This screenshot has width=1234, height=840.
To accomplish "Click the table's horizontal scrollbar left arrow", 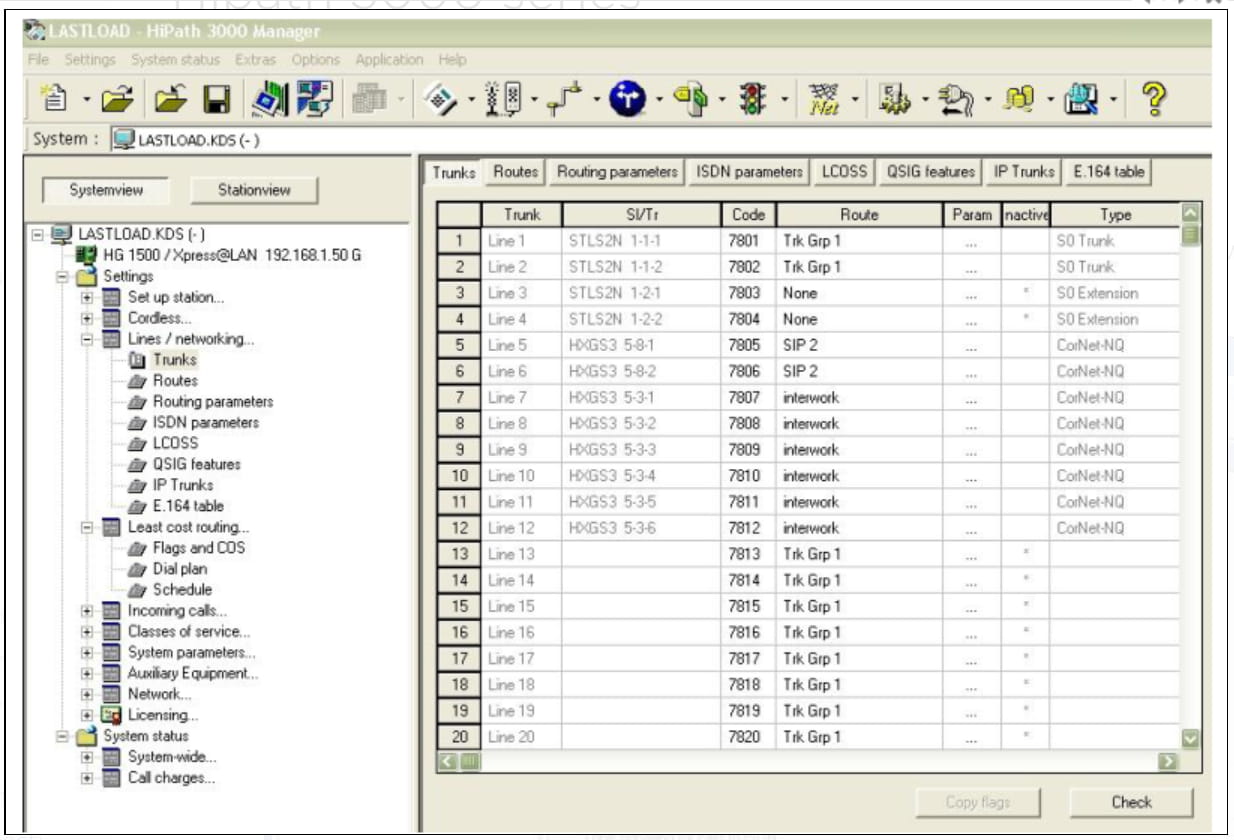I will 449,762.
